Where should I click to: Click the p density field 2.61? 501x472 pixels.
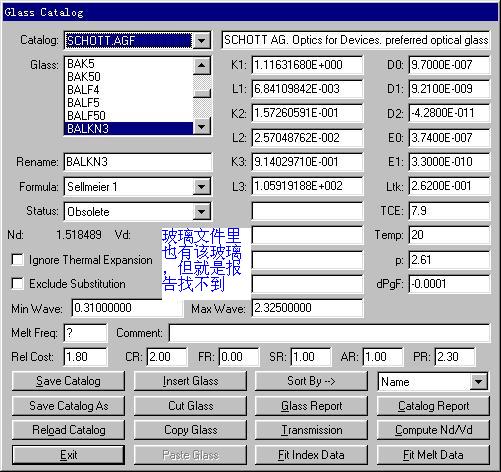coord(450,260)
